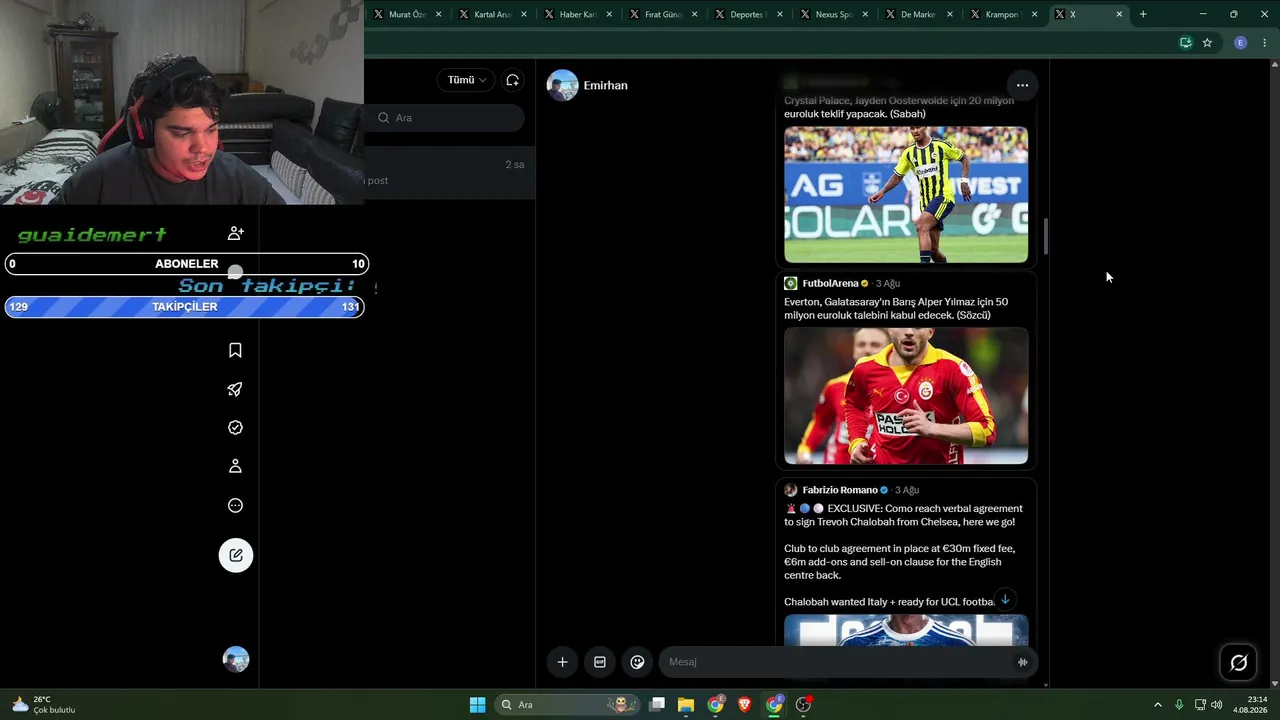Open the More circle menu in X sidebar

[235, 506]
